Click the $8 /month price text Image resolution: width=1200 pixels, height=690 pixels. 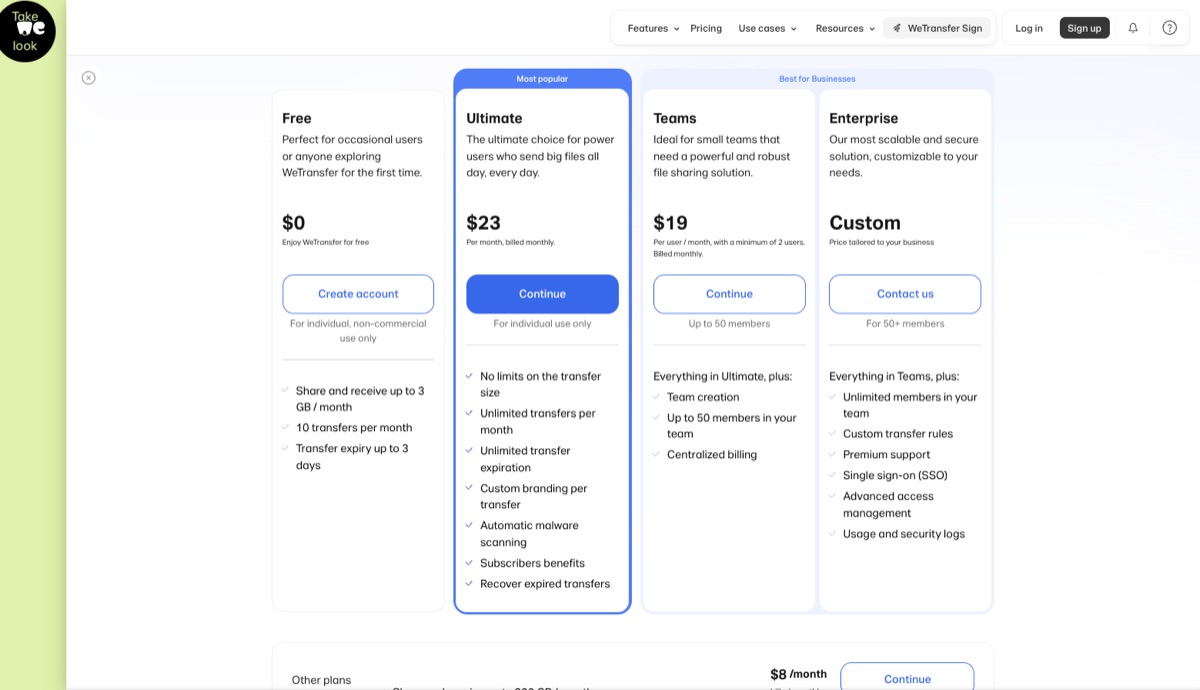click(798, 674)
